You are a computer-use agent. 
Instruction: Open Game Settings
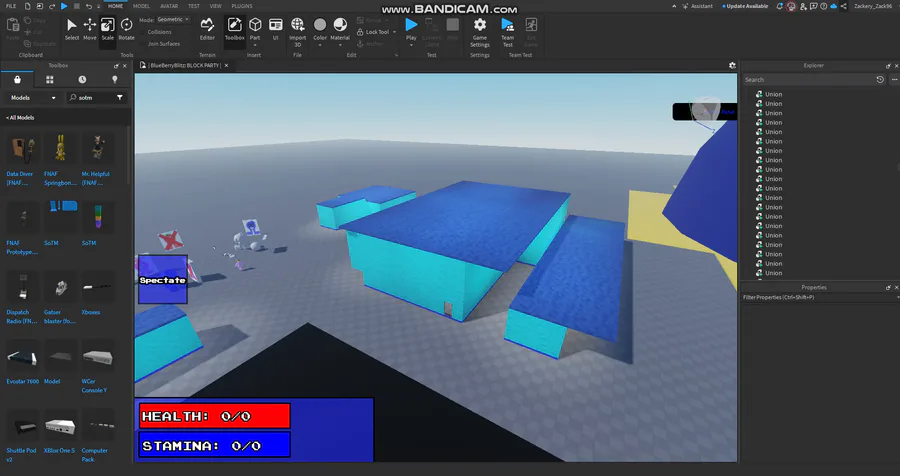(480, 32)
